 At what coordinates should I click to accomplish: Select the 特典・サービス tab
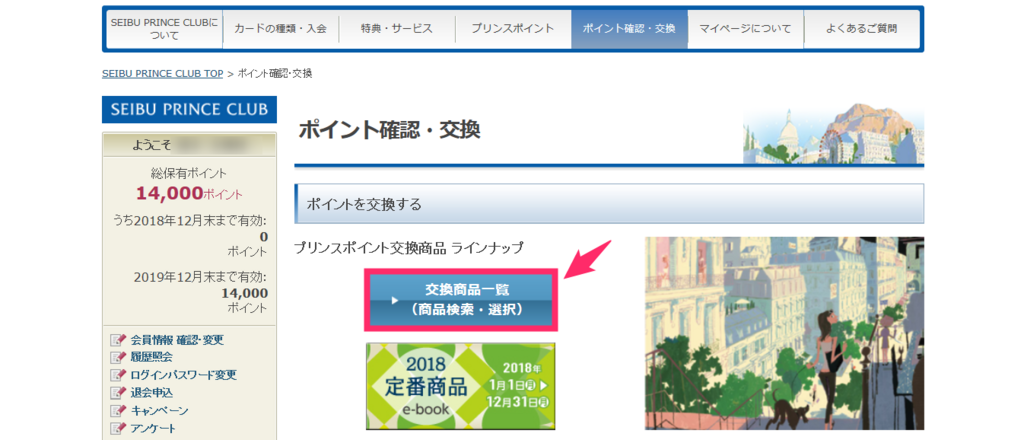pos(396,29)
